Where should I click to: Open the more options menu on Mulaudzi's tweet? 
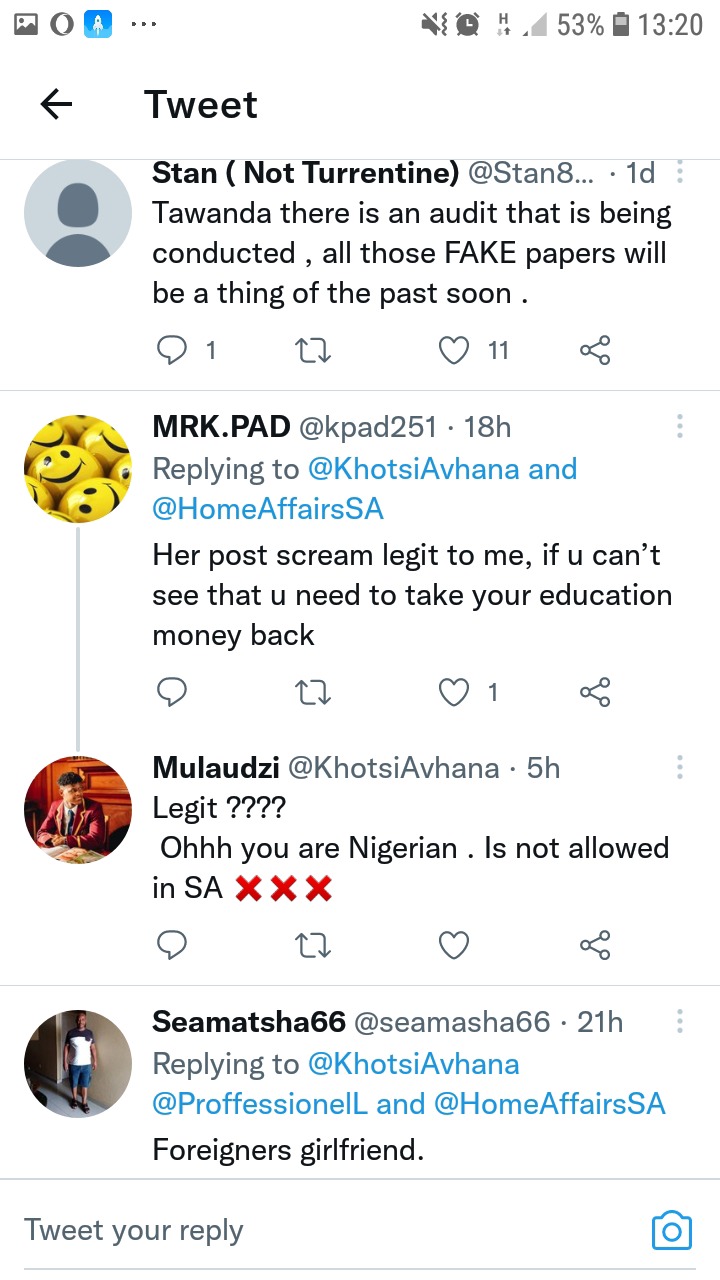pos(680,767)
